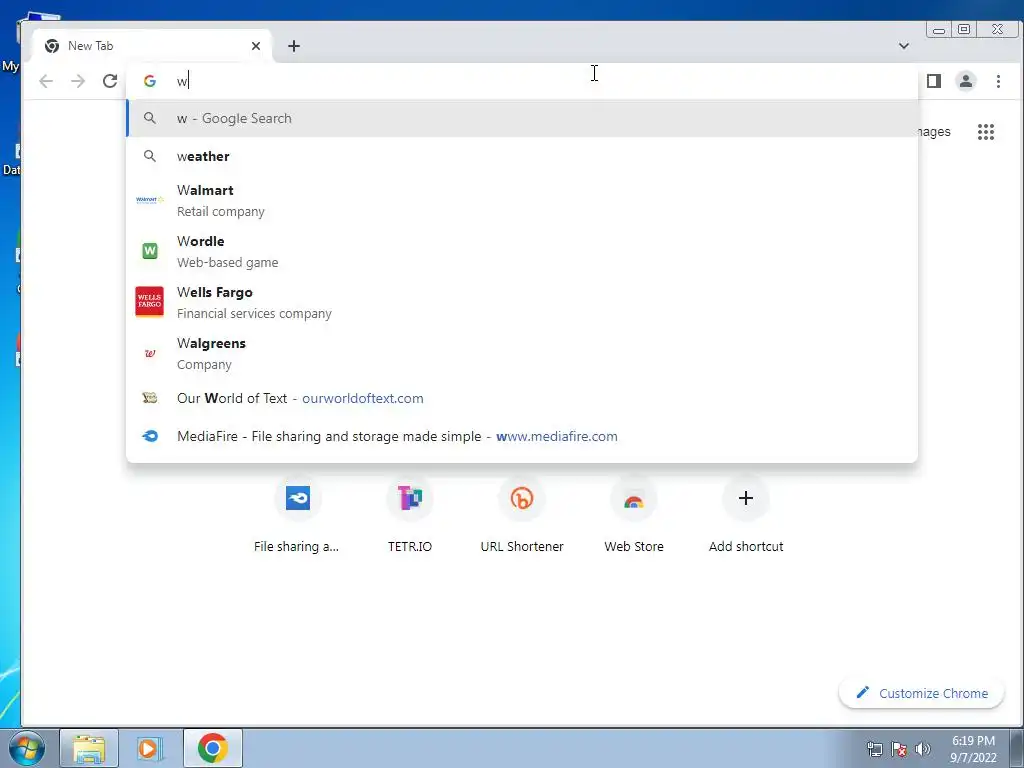Image resolution: width=1024 pixels, height=768 pixels.
Task: Select the New Tab tab
Action: pyautogui.click(x=152, y=46)
